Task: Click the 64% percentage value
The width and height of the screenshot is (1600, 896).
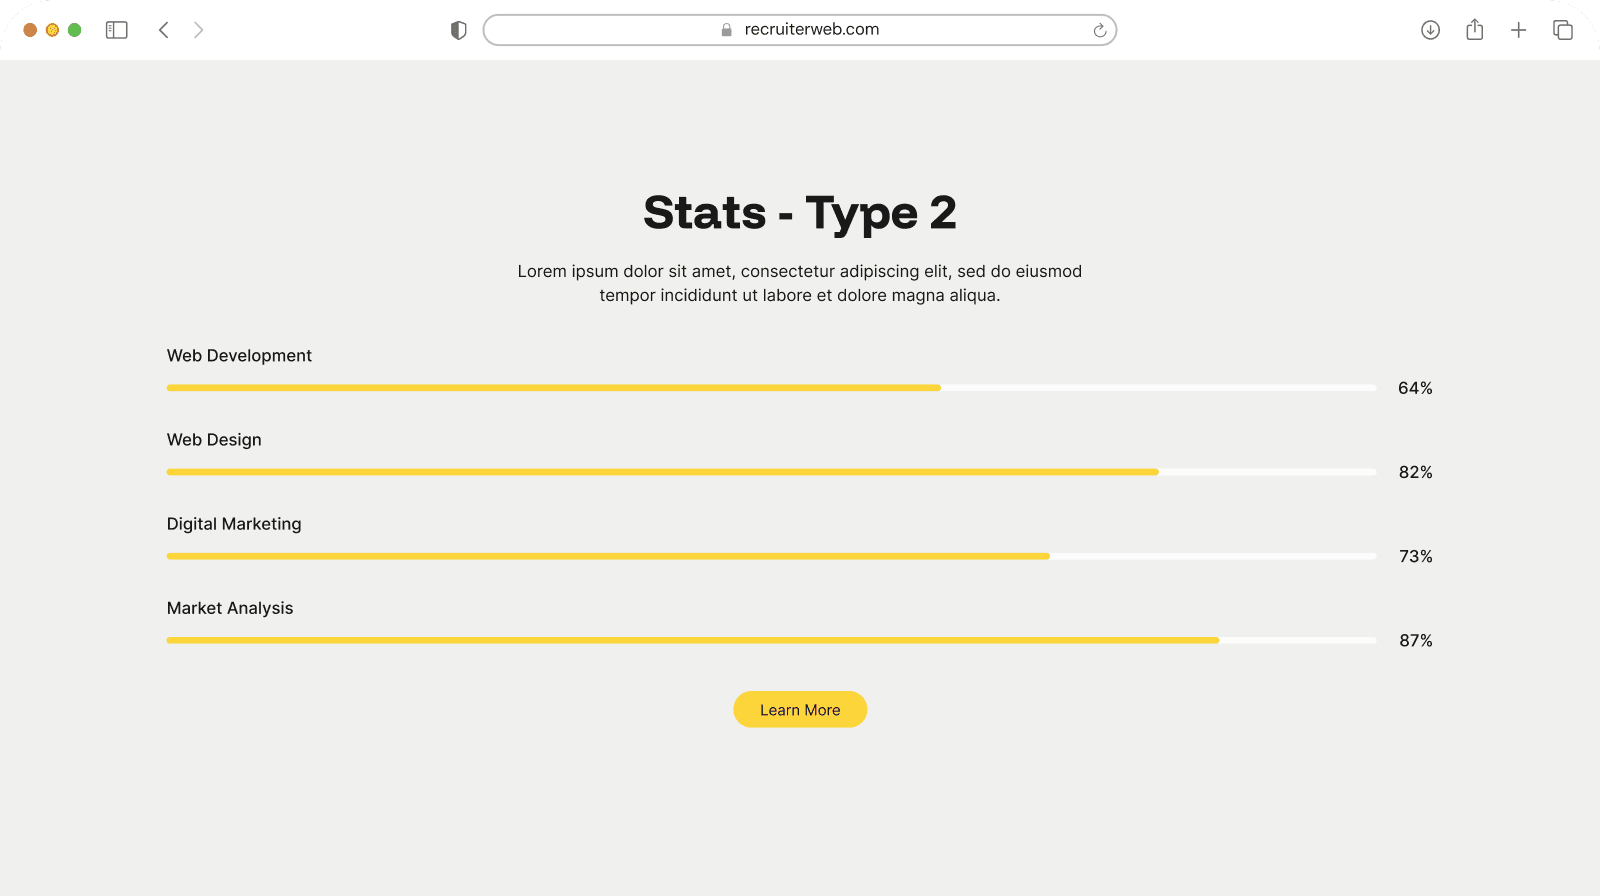Action: [x=1415, y=388]
